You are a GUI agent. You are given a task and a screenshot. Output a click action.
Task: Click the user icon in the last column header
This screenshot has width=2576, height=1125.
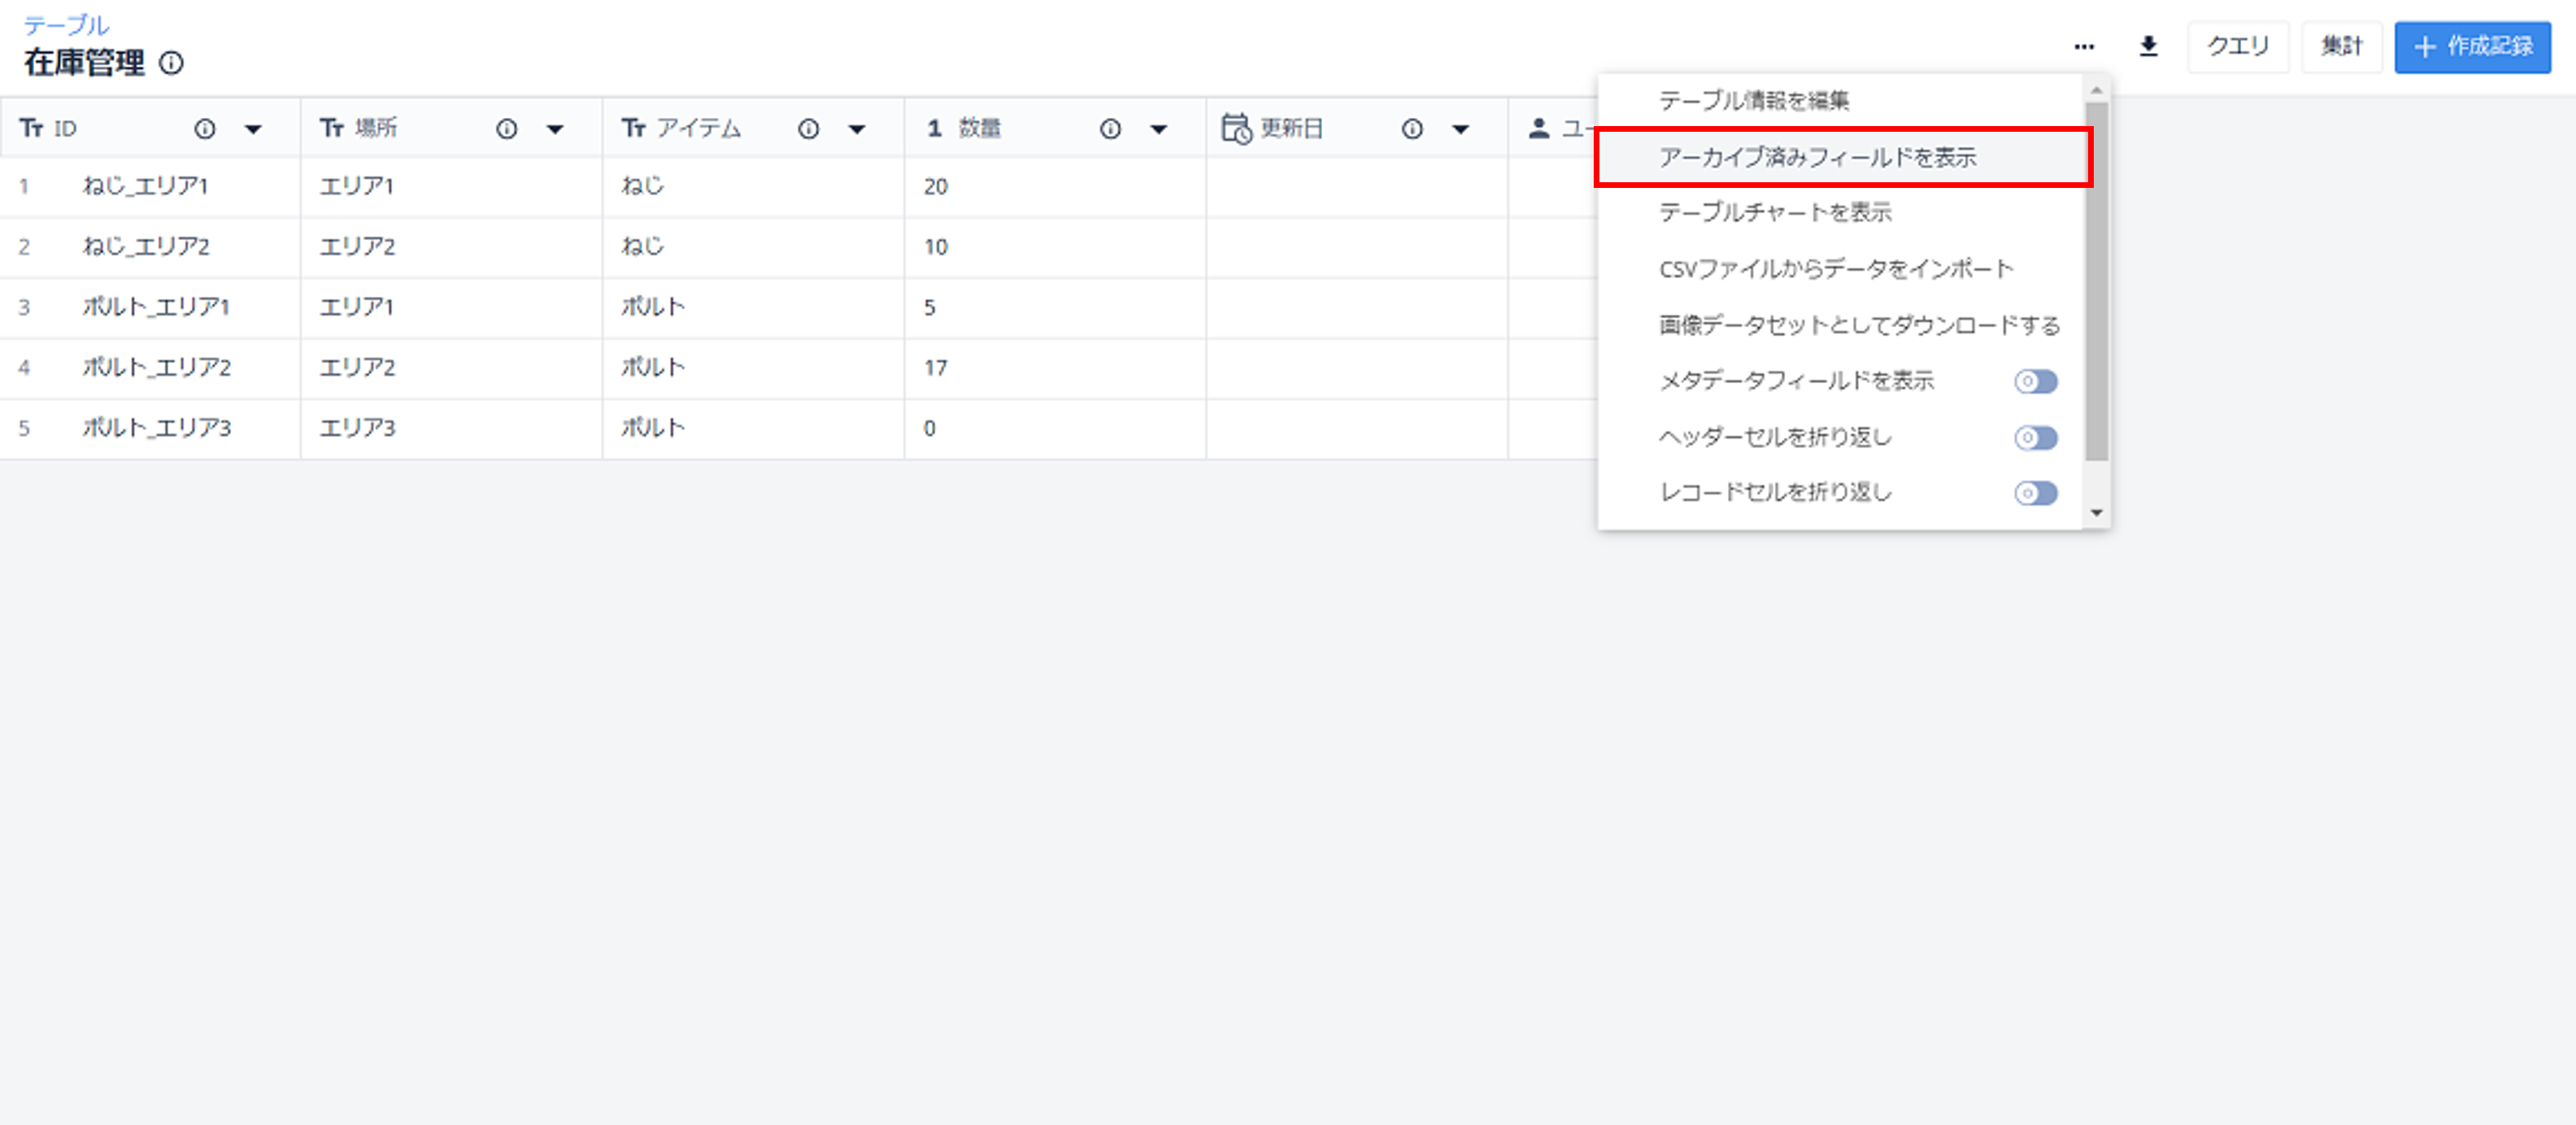1539,128
